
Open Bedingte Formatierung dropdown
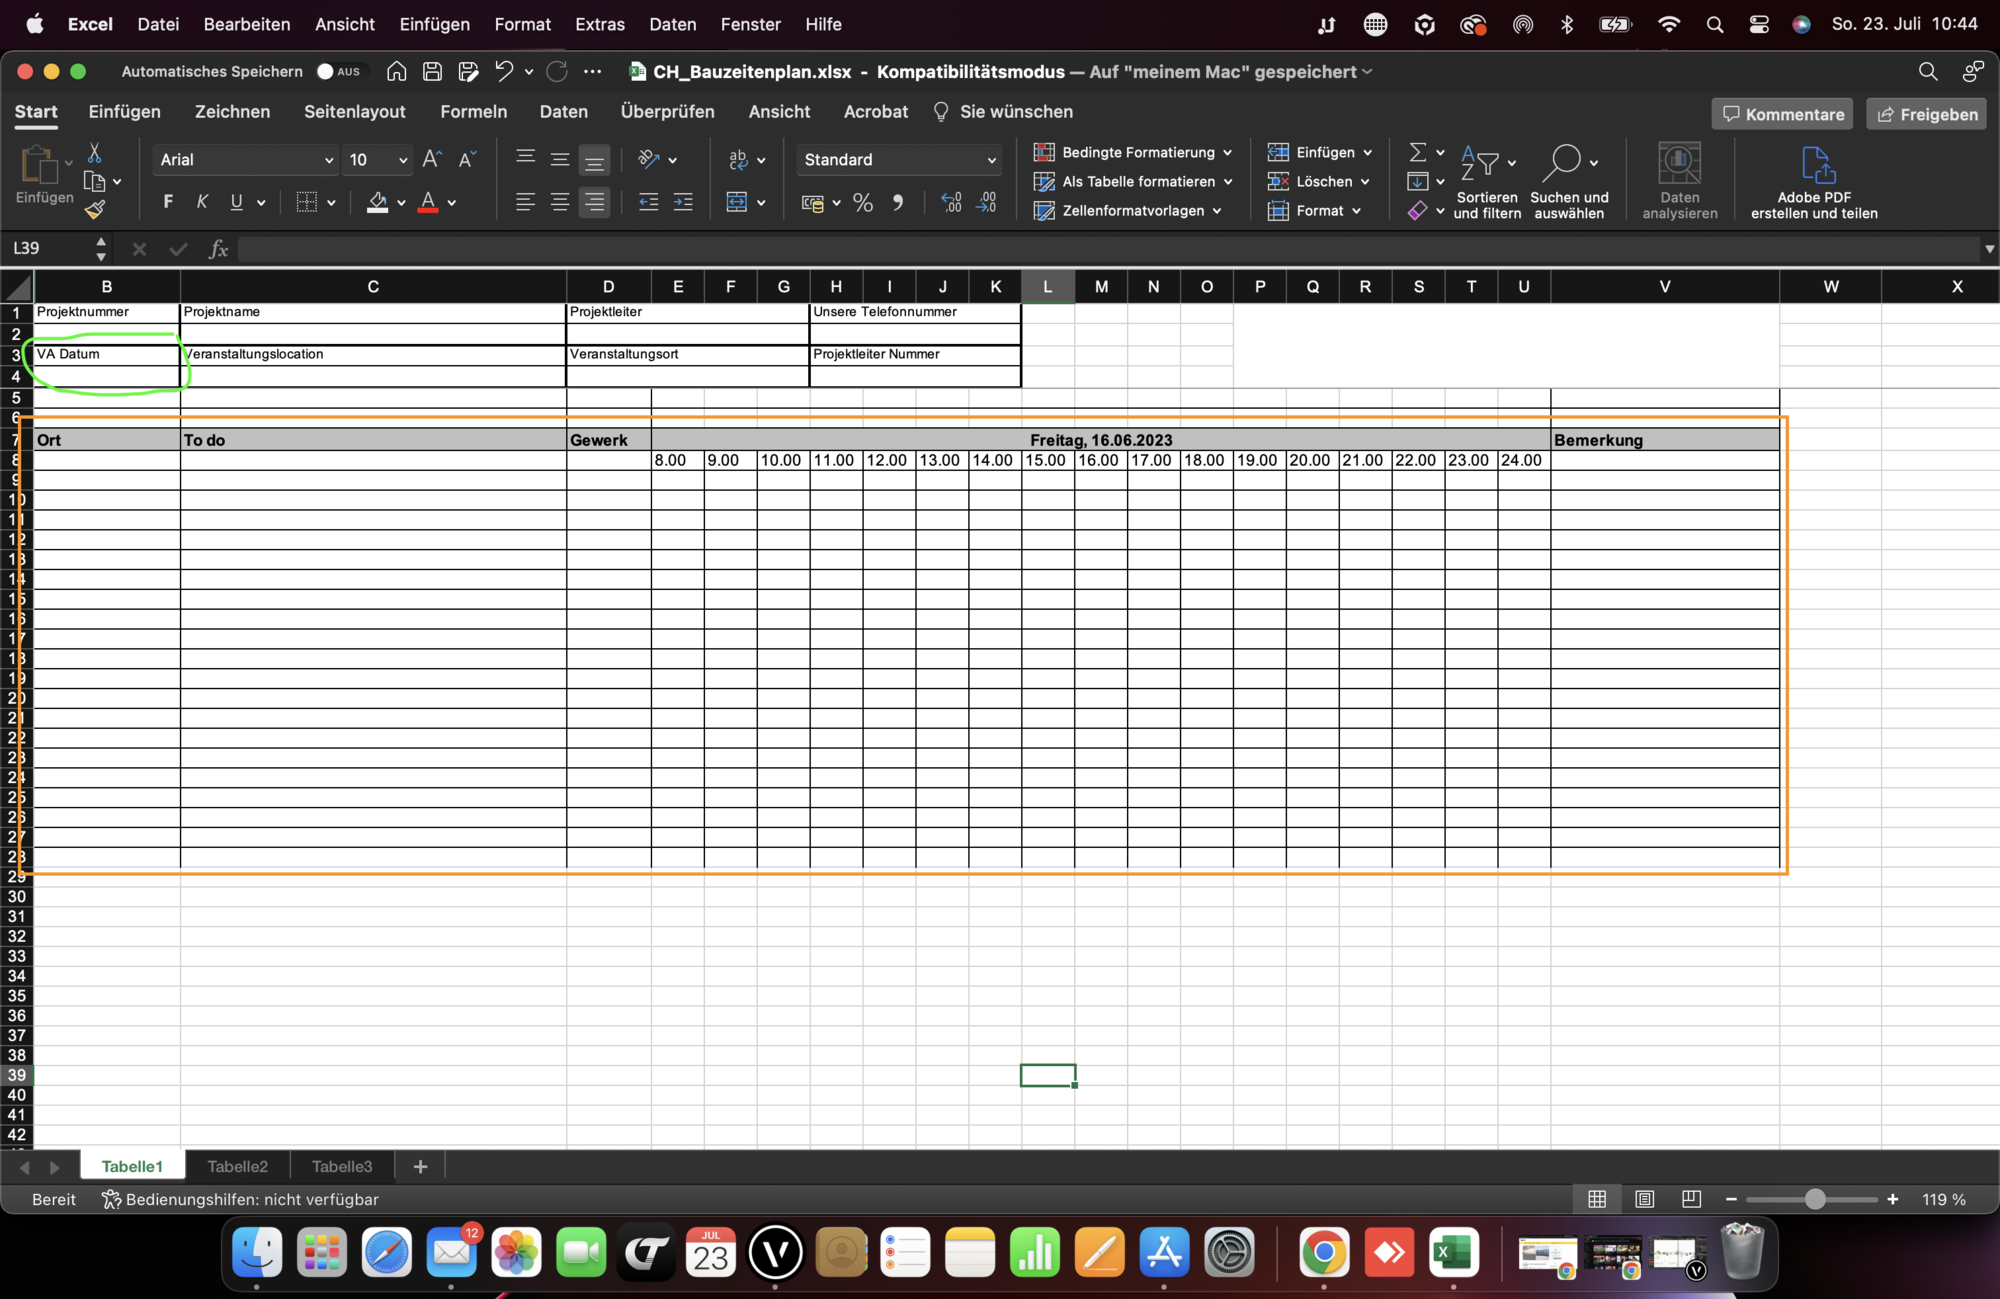[x=1133, y=152]
